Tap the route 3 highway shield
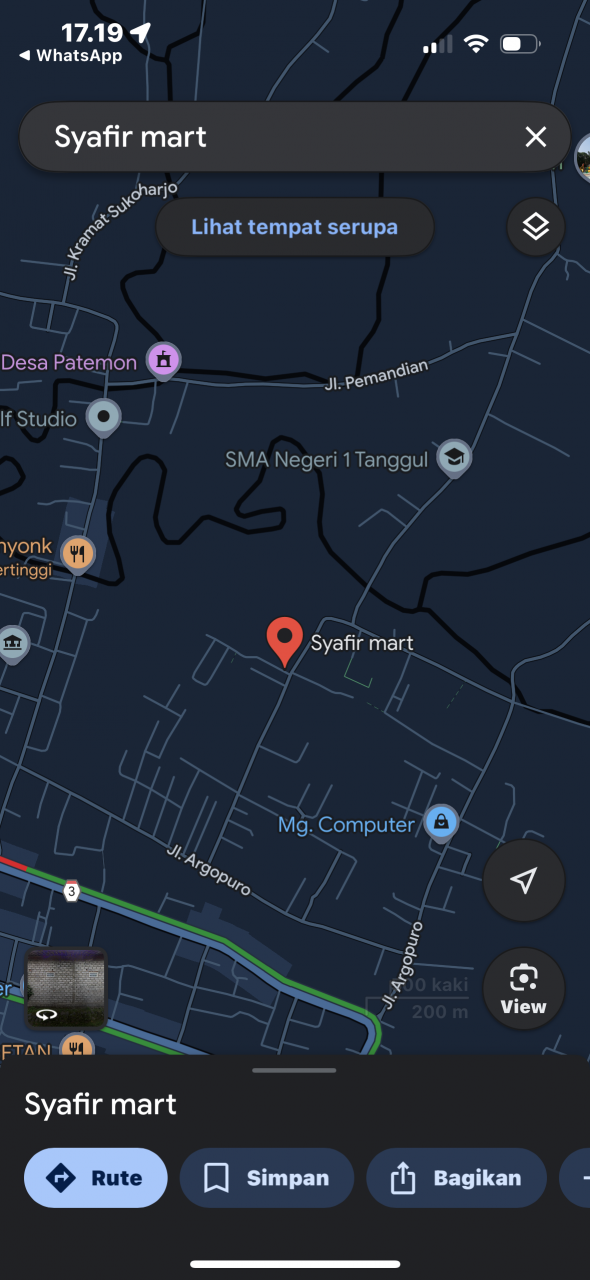 (70, 891)
